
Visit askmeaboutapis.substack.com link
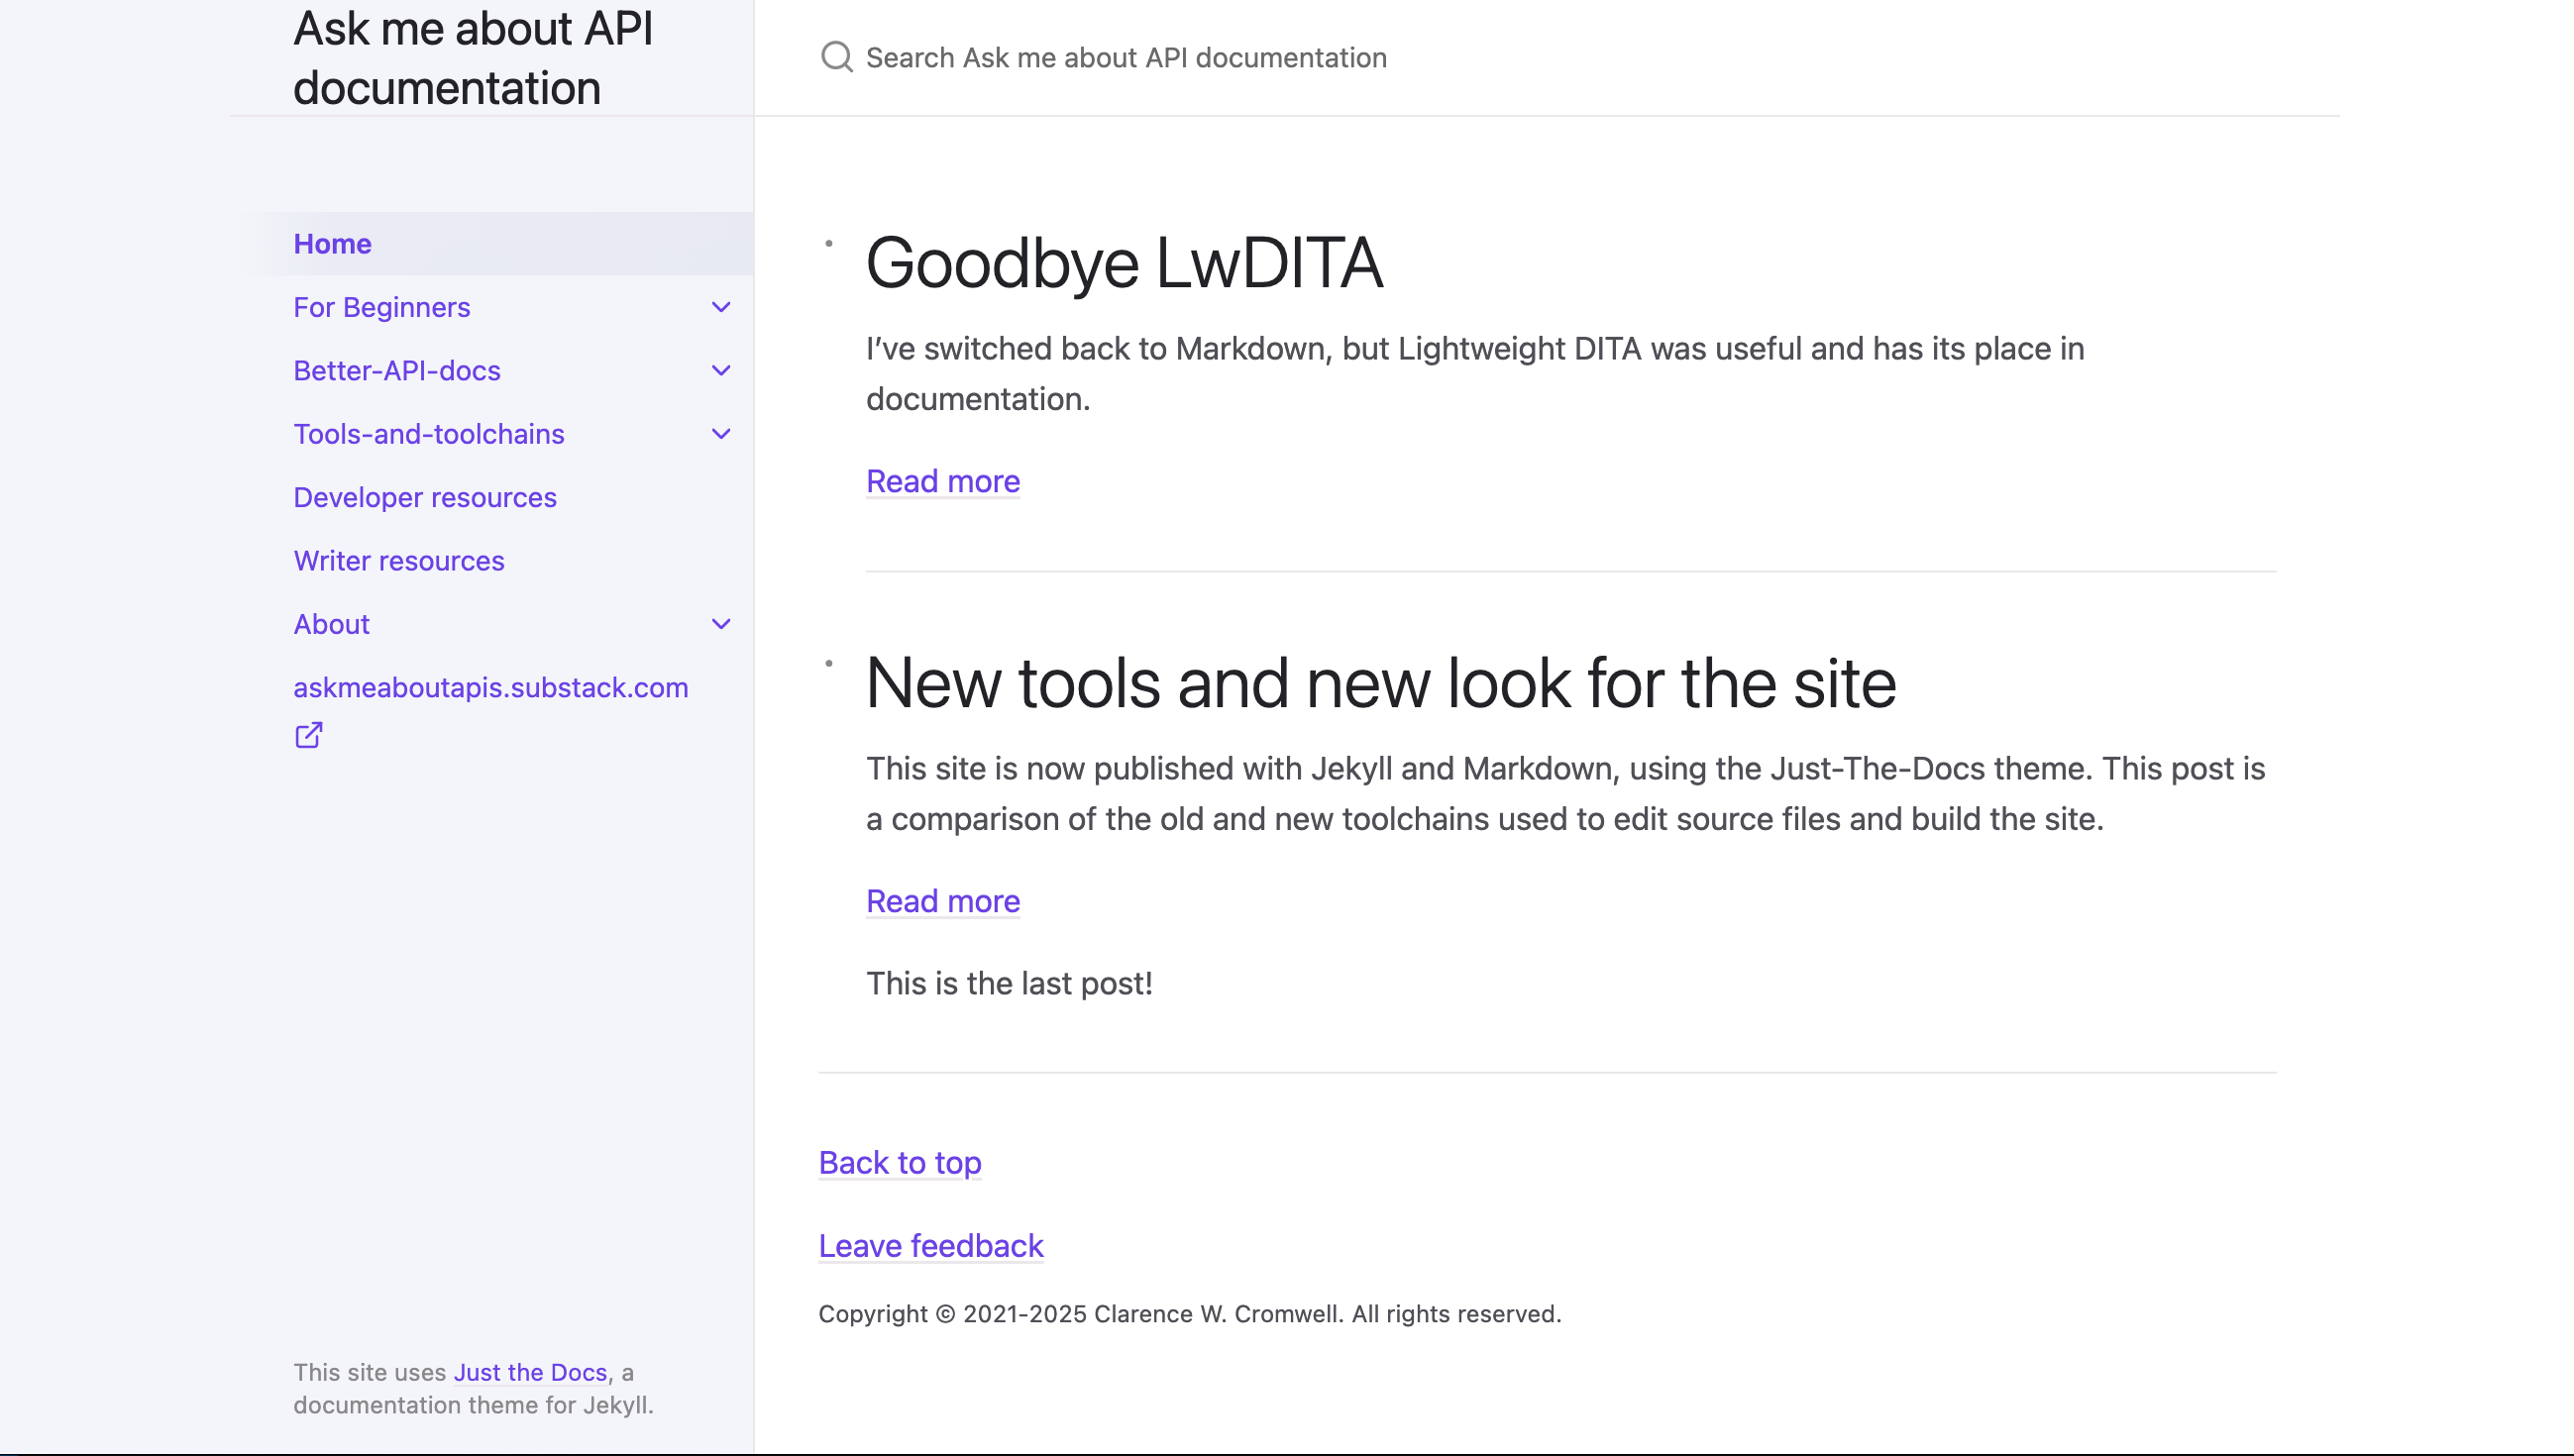click(x=490, y=688)
